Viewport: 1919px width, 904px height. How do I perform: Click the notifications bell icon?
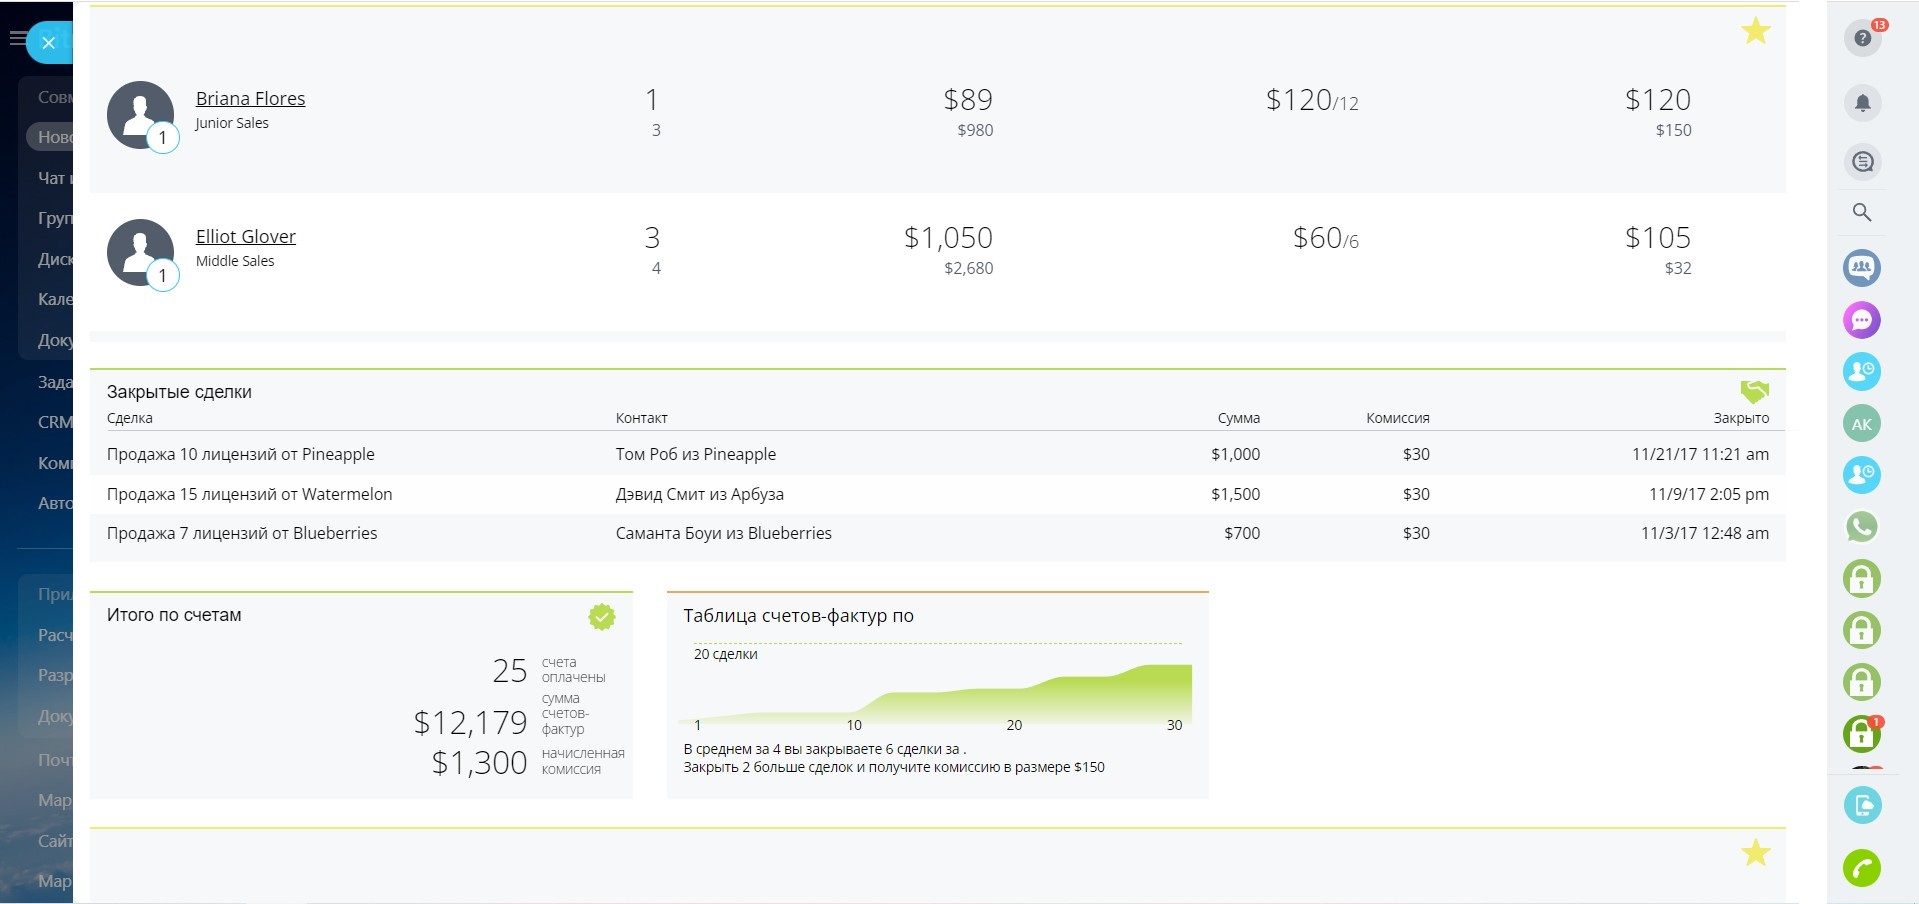(x=1862, y=103)
